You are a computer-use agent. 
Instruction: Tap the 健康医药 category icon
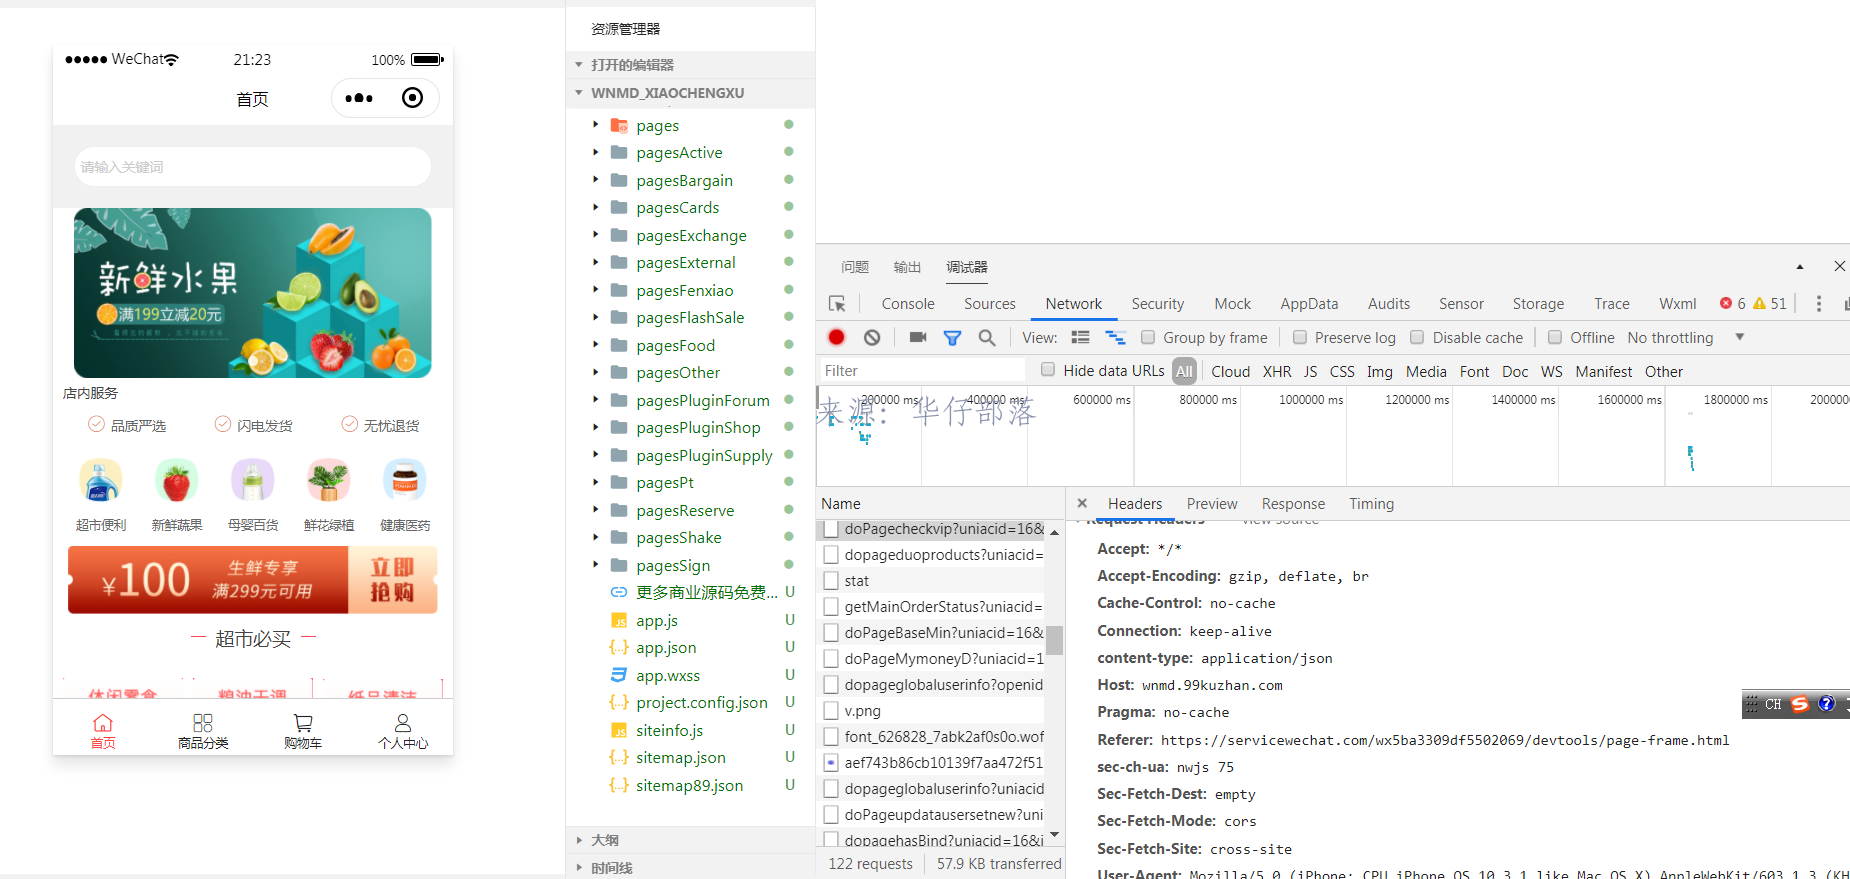click(x=405, y=481)
